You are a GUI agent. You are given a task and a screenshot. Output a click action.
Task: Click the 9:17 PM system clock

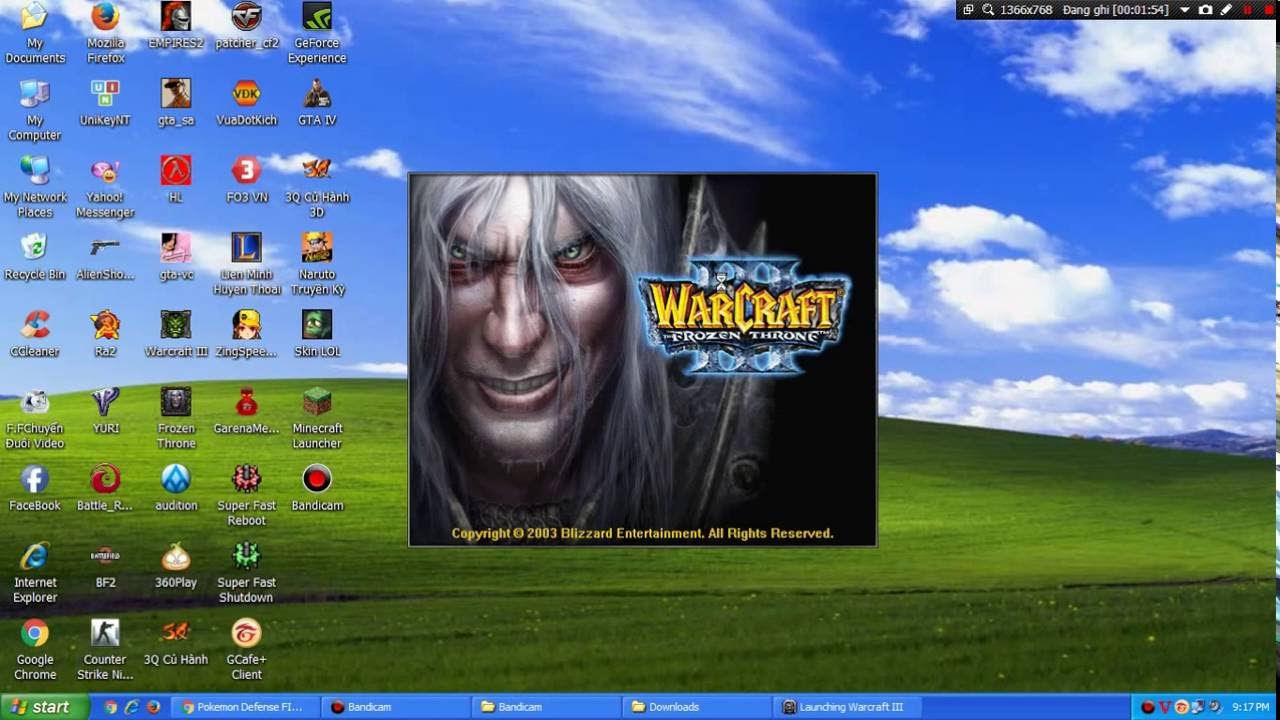1250,707
